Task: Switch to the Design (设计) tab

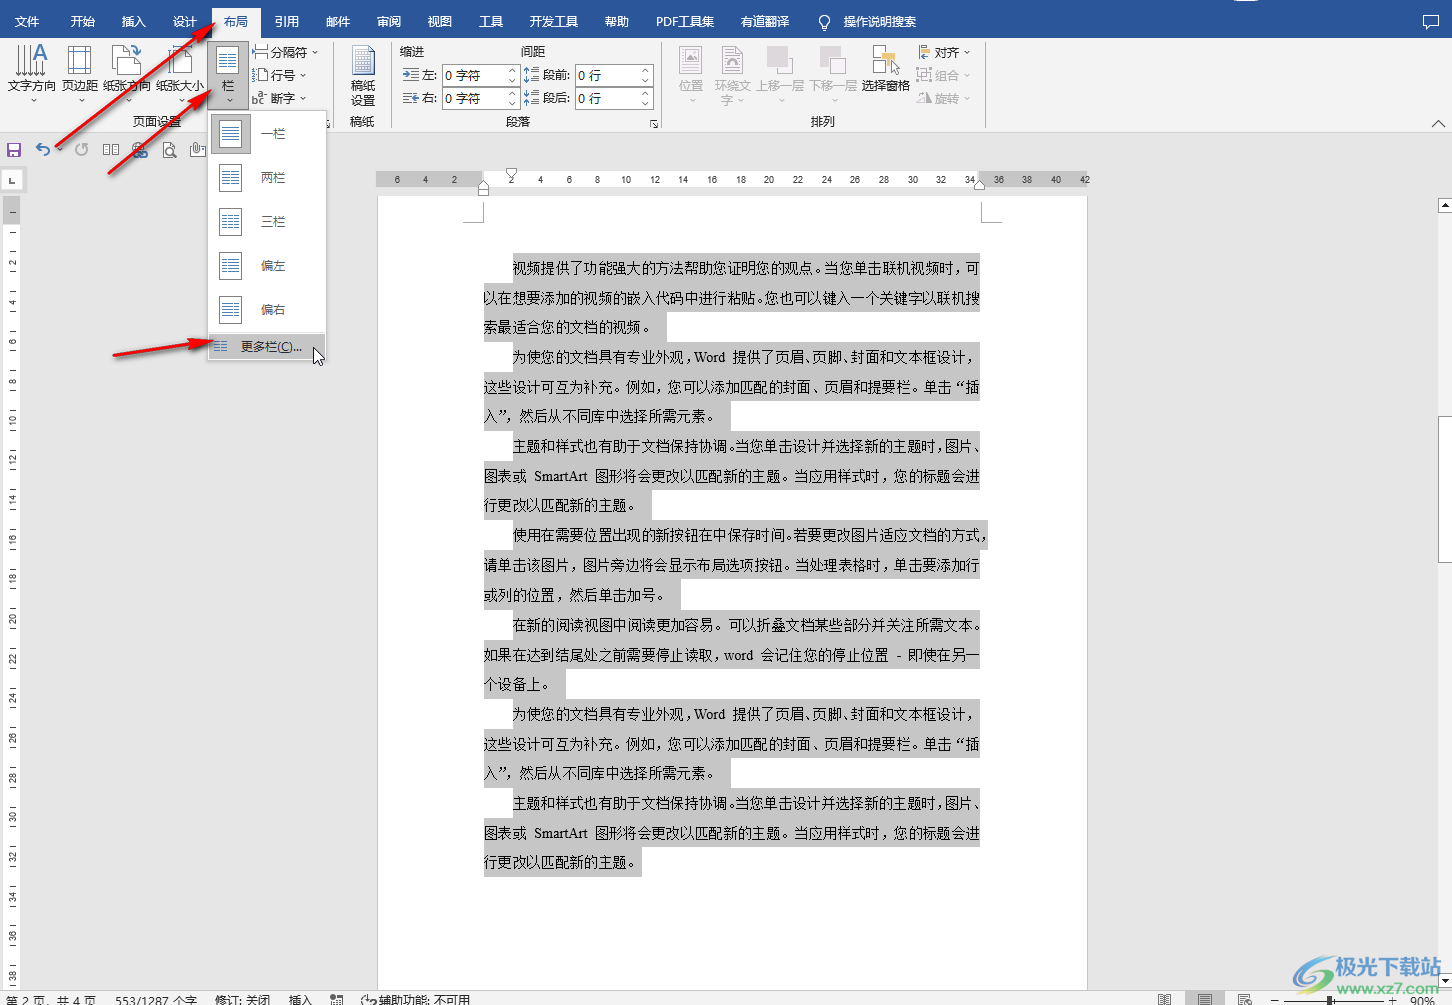Action: click(184, 21)
